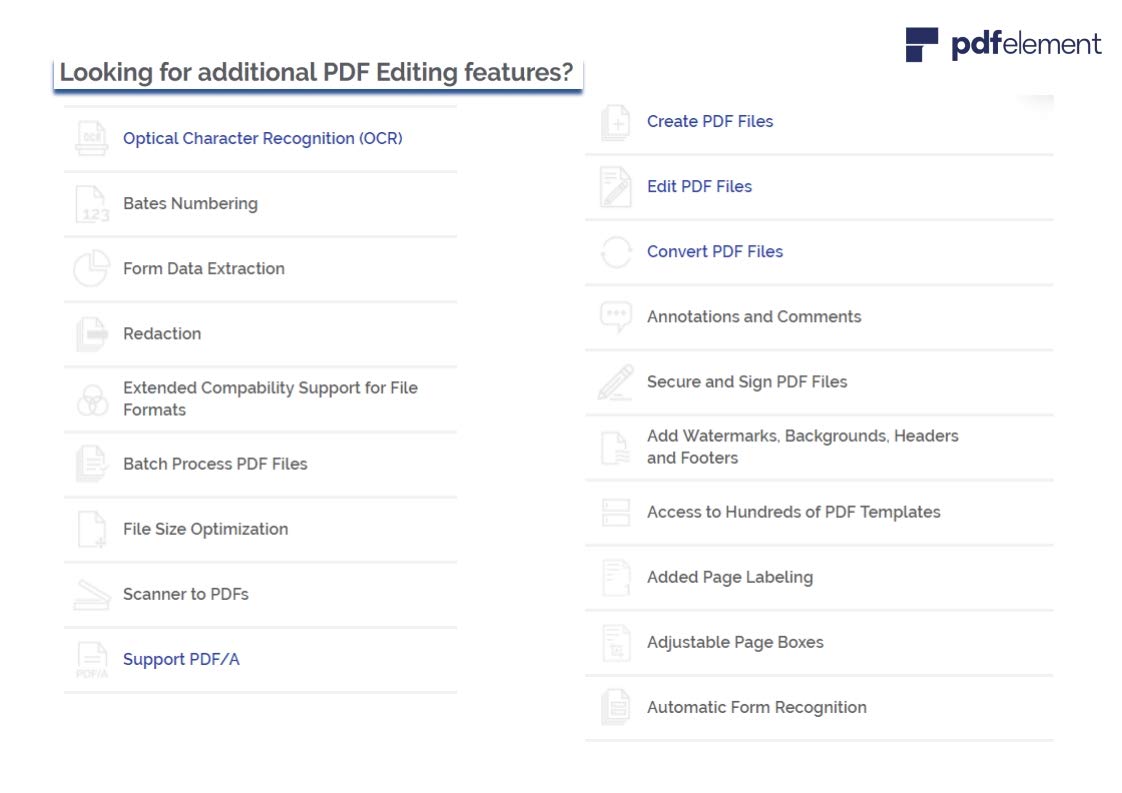Select the Edit PDF Files link
Image resolution: width=1122 pixels, height=793 pixels.
coord(699,186)
